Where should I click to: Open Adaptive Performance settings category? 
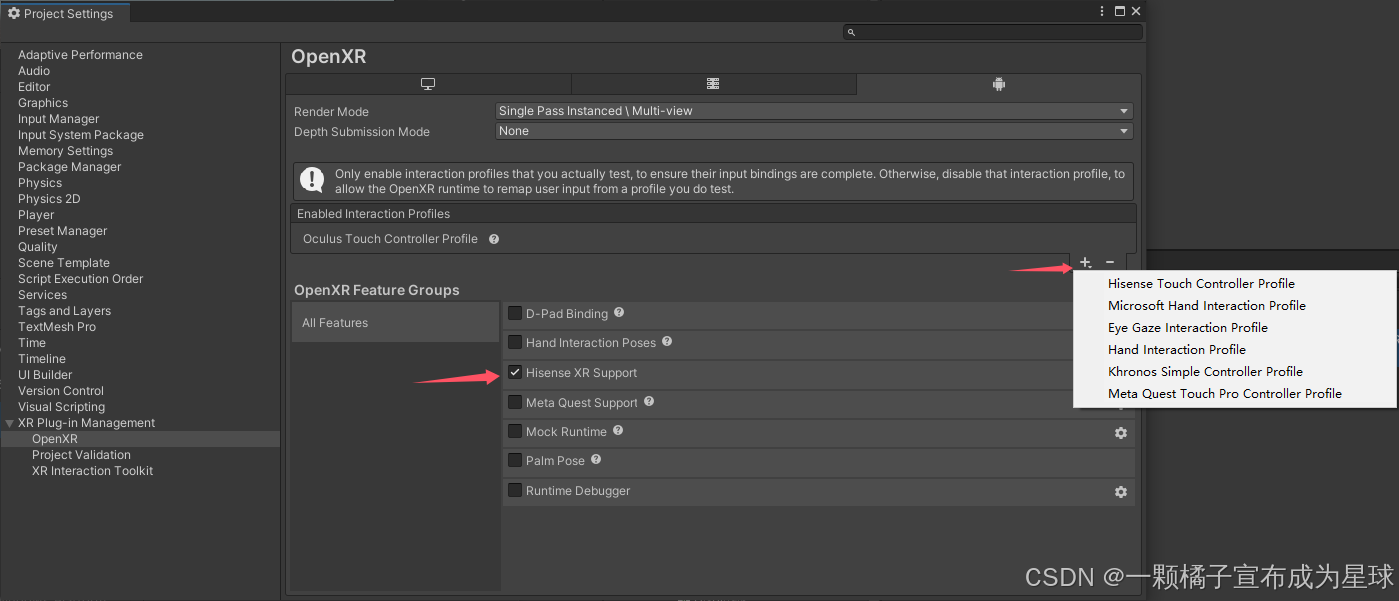80,55
